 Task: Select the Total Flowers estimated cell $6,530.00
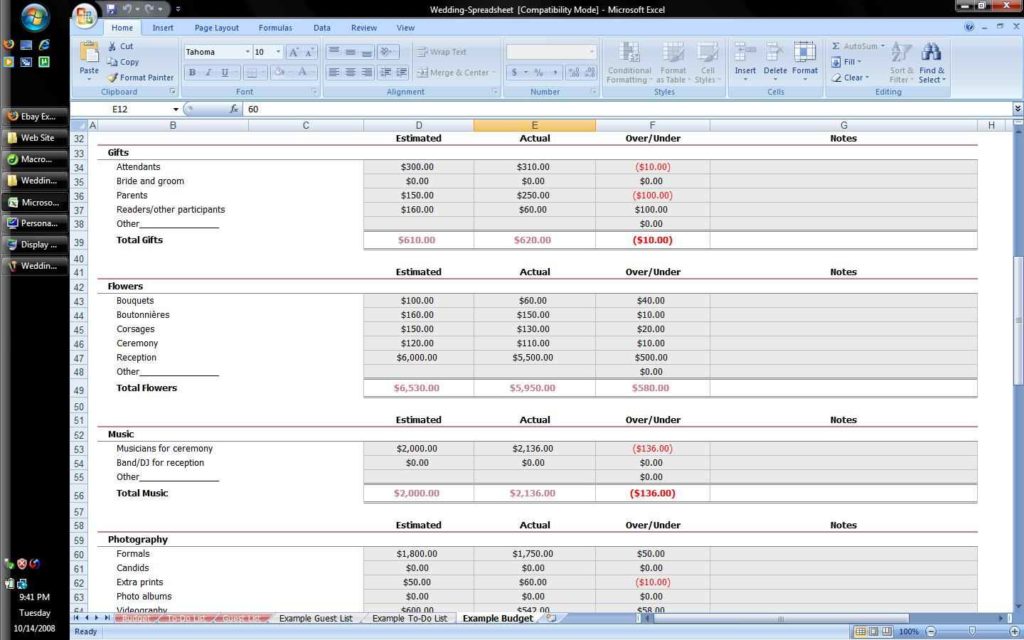pyautogui.click(x=418, y=388)
